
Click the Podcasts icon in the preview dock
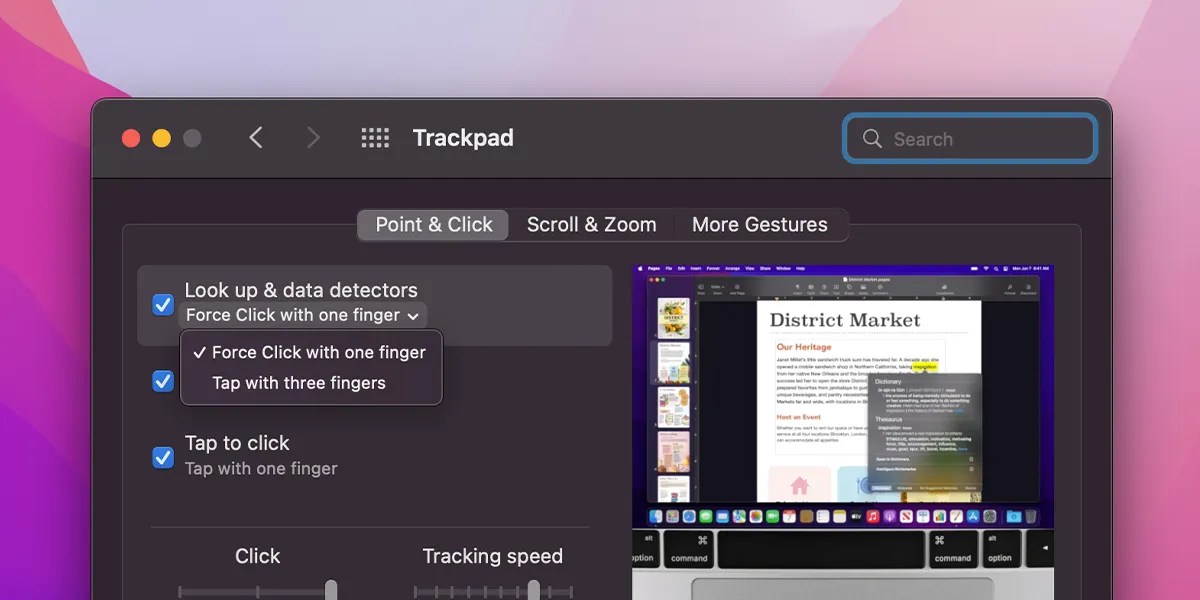[x=887, y=518]
